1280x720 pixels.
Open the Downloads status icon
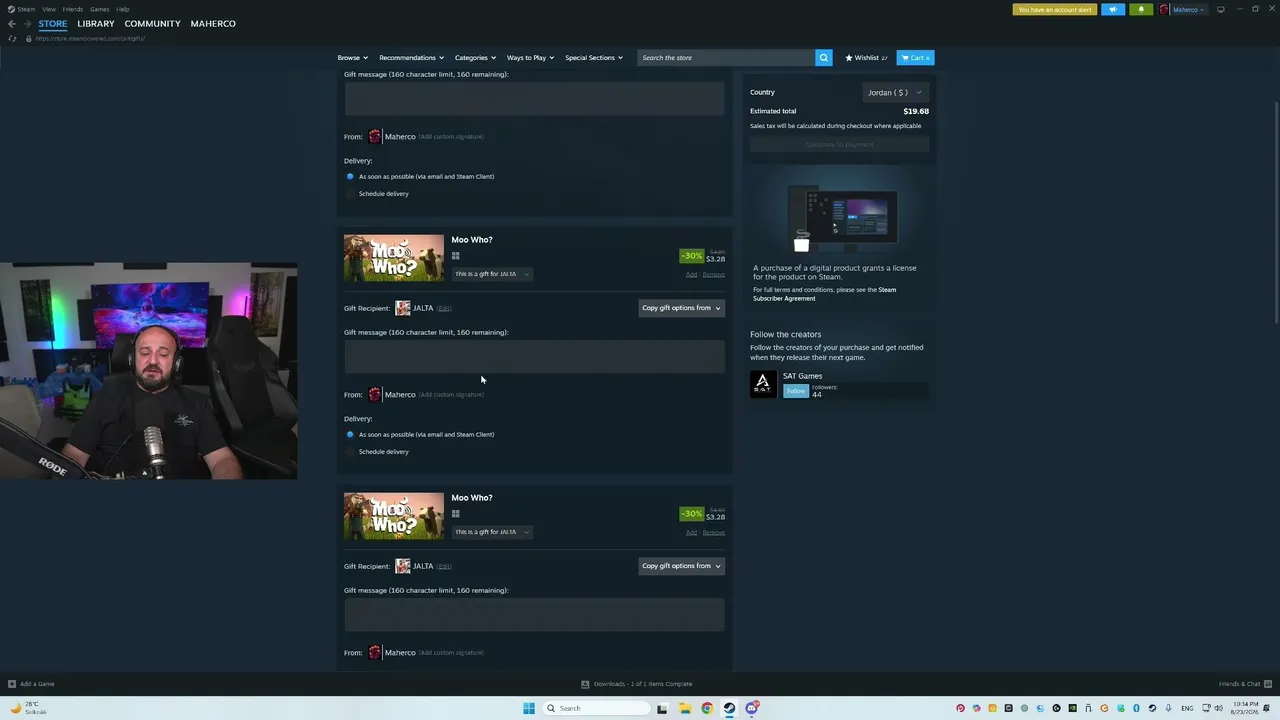(585, 684)
